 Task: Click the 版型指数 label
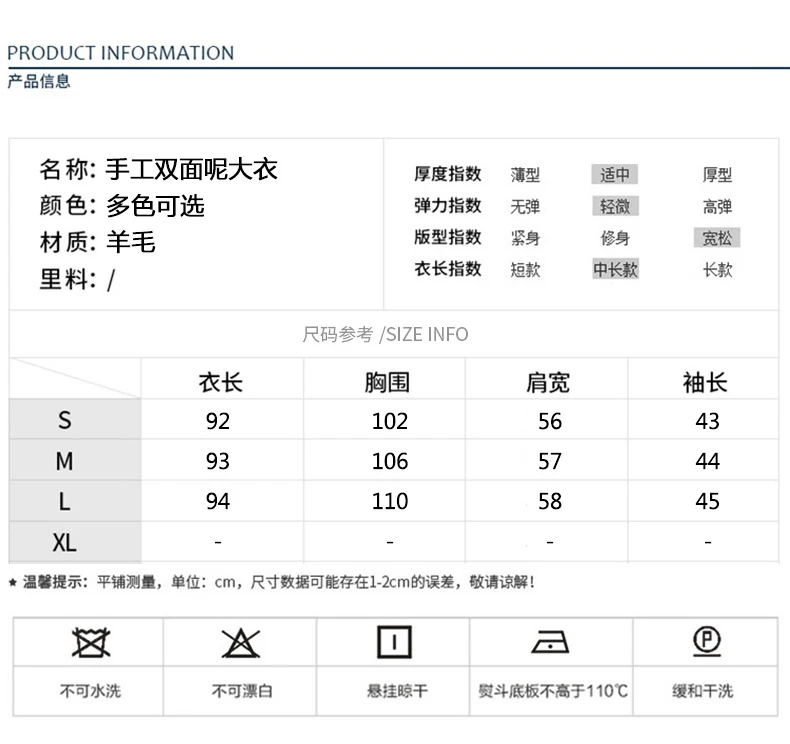(x=447, y=237)
